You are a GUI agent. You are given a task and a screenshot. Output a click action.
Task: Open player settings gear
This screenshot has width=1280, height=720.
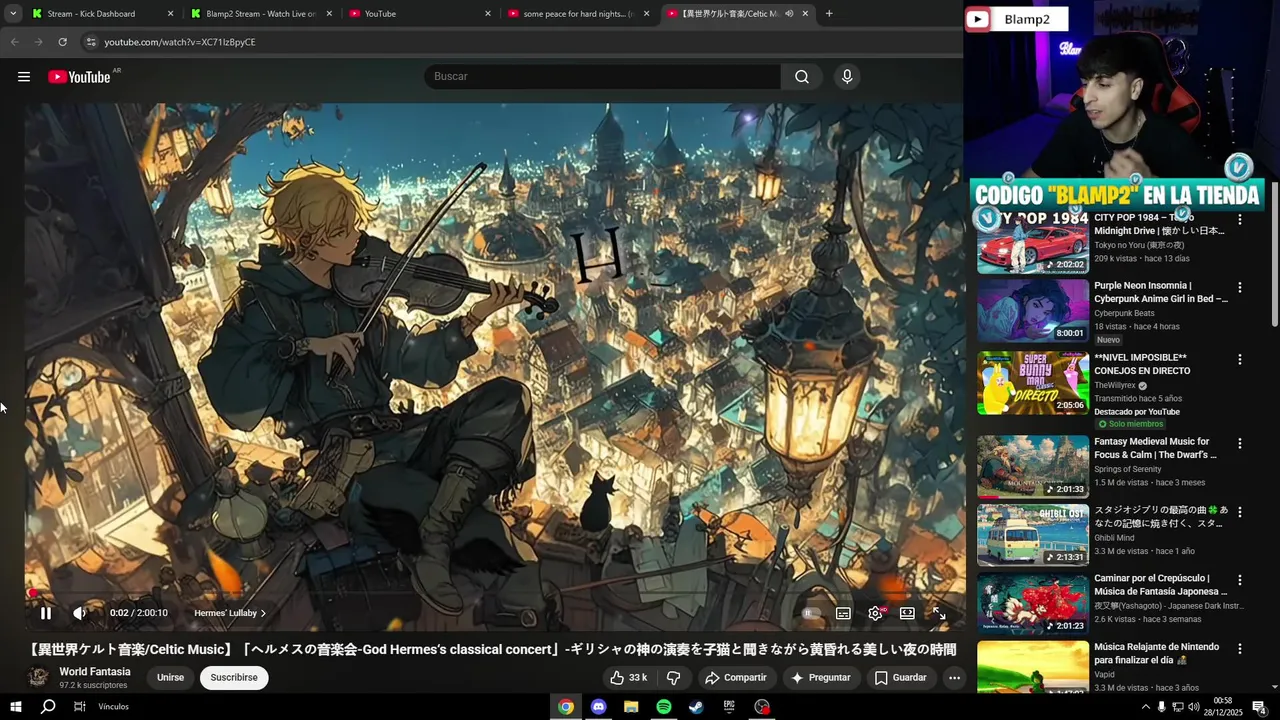tap(875, 613)
